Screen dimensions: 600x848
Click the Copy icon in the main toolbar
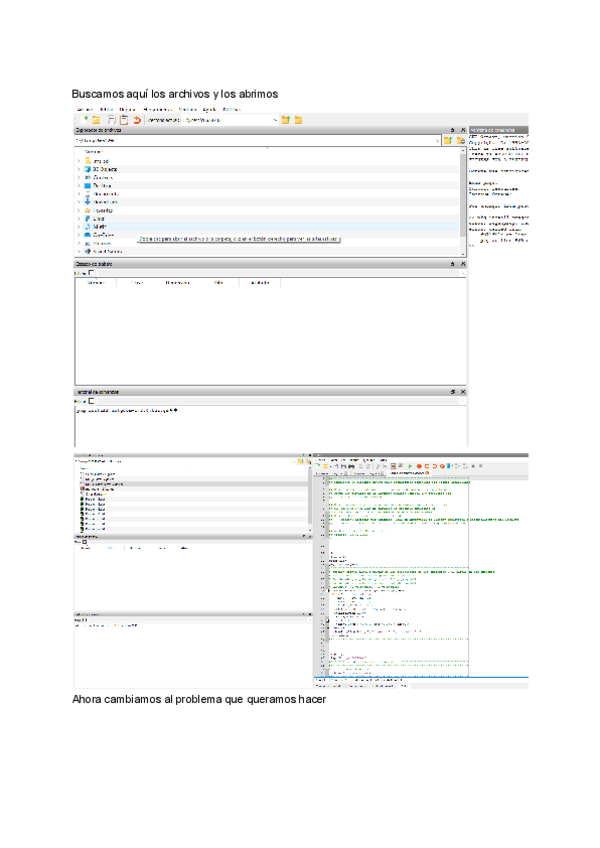pyautogui.click(x=110, y=120)
